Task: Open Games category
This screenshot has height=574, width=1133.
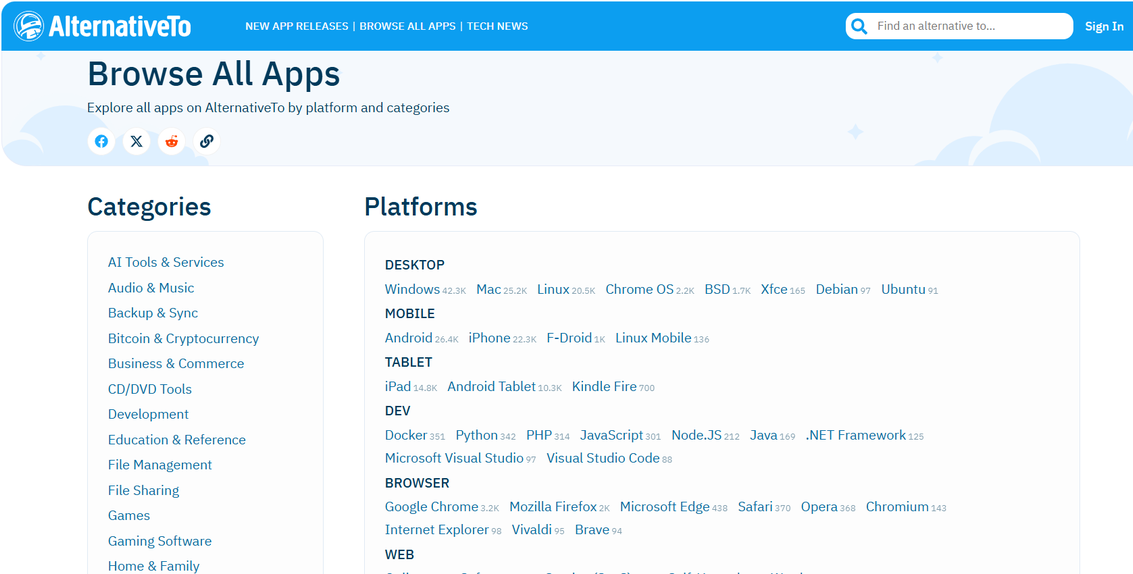Action: pos(129,515)
